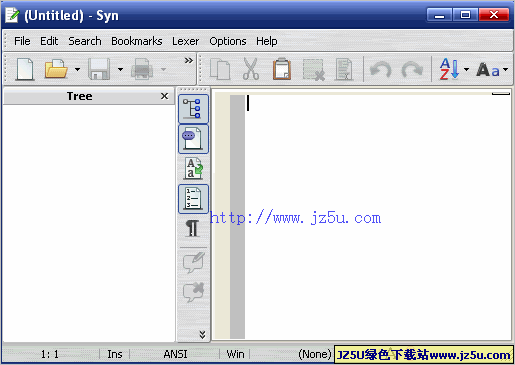Click the editor split handle at top right
Screen dimensions: 515x365
tap(501, 94)
